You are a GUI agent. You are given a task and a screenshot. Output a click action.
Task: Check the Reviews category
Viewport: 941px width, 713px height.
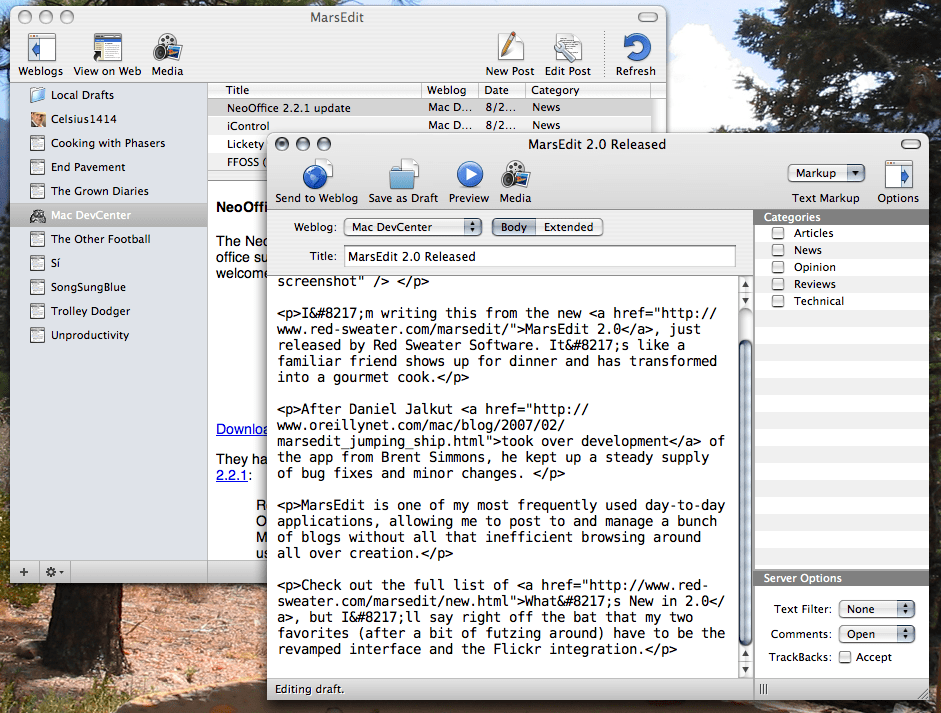pyautogui.click(x=778, y=284)
